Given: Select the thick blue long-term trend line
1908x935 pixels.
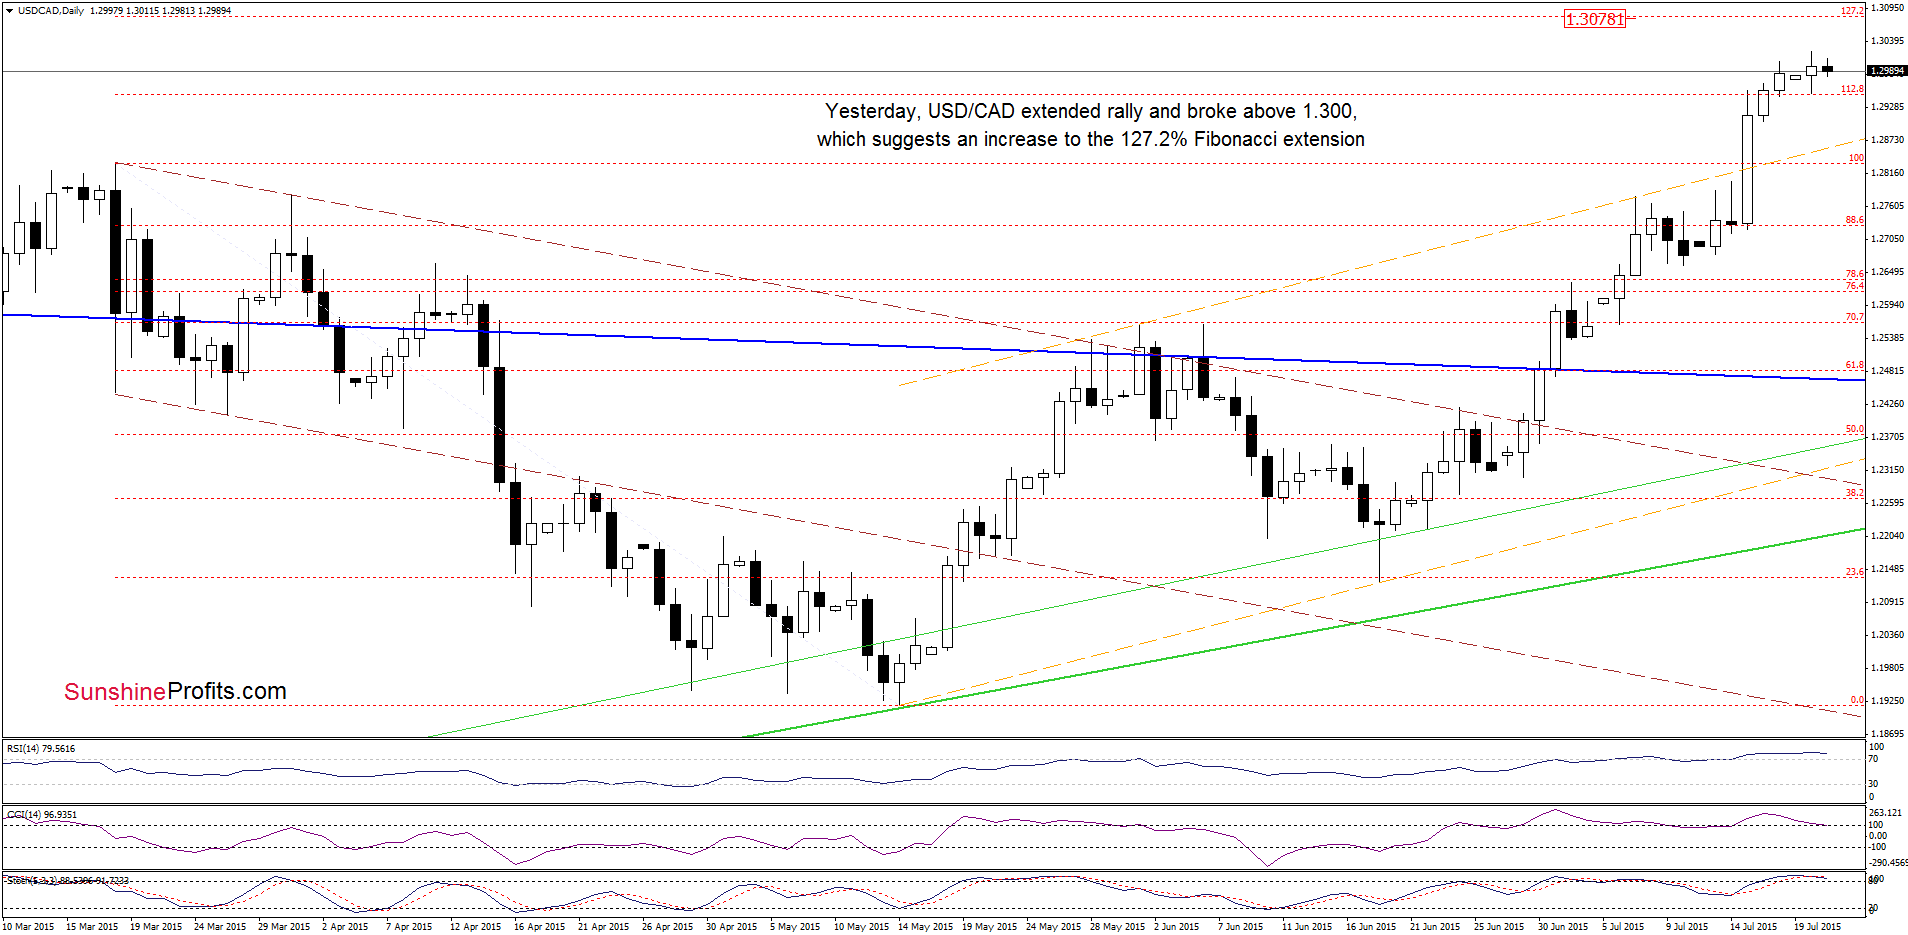Looking at the screenshot, I should (x=934, y=347).
